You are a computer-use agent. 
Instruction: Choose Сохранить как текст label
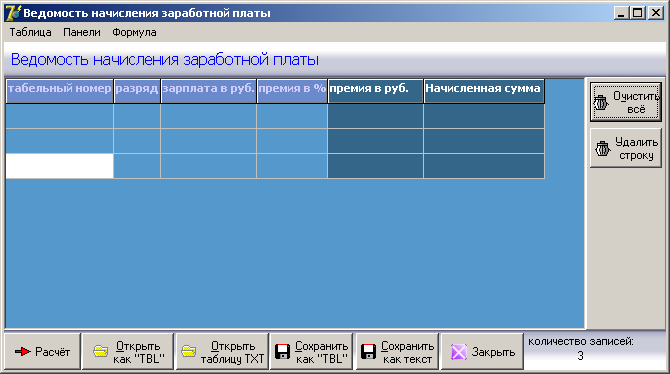[x=407, y=352]
